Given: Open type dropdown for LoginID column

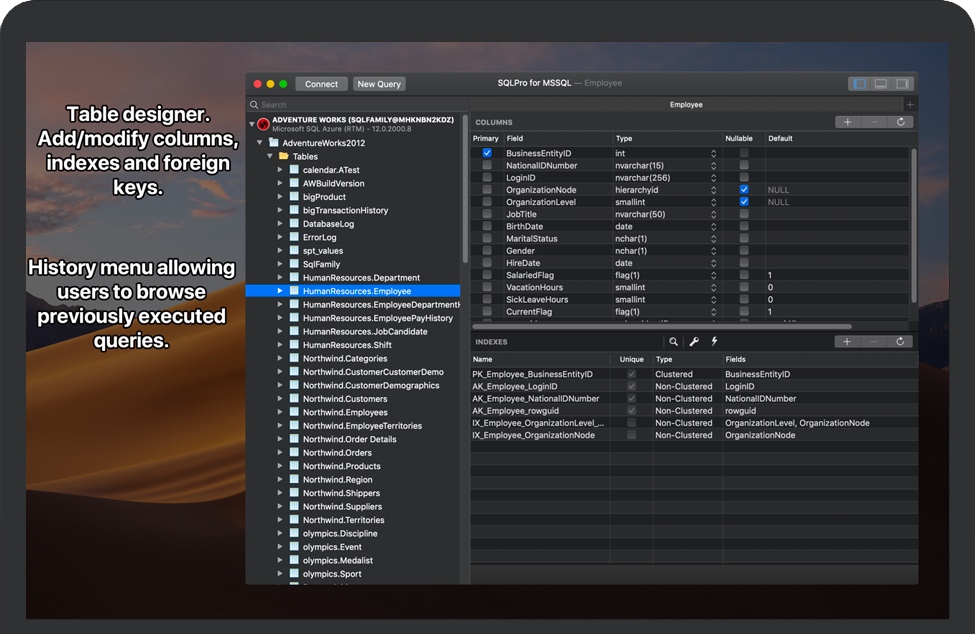Looking at the screenshot, I should [x=713, y=177].
